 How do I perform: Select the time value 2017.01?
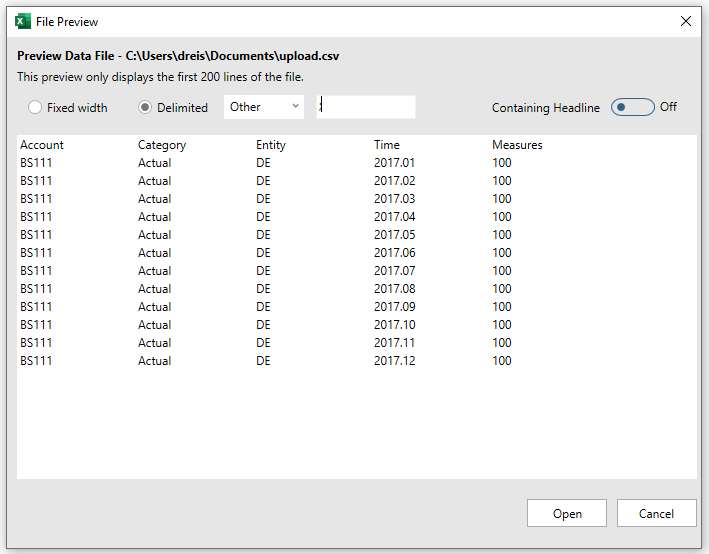394,163
